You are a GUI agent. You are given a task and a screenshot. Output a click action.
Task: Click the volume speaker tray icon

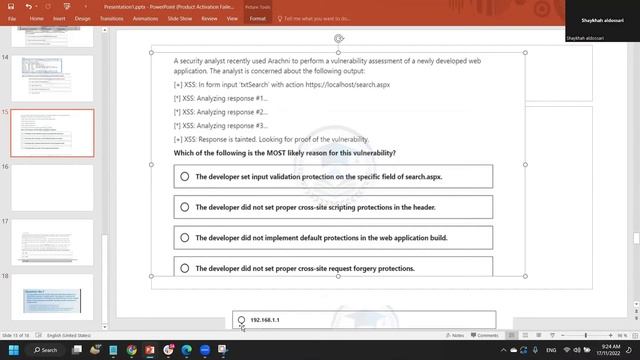point(577,350)
